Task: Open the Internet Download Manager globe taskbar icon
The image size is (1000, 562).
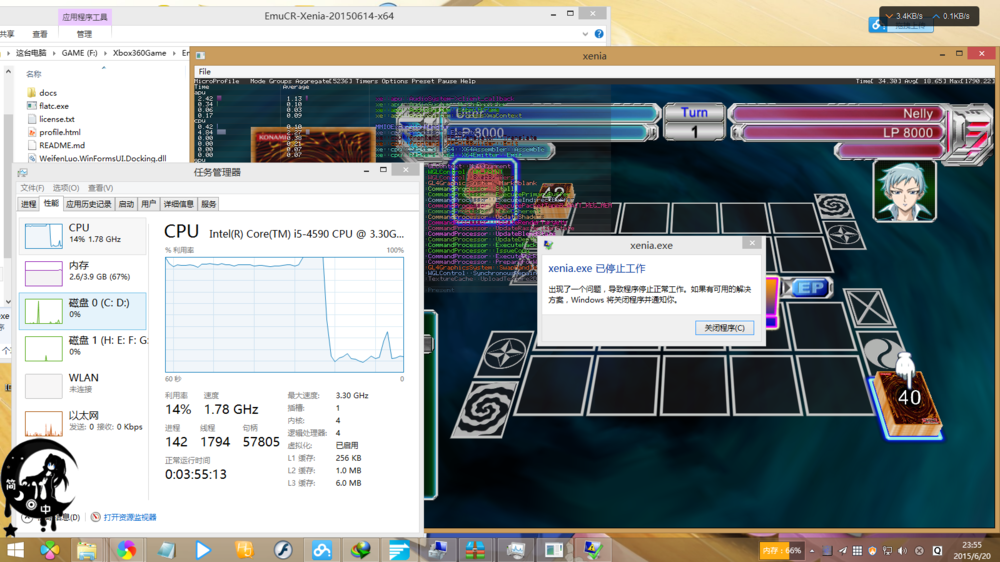Action: pyautogui.click(x=360, y=549)
